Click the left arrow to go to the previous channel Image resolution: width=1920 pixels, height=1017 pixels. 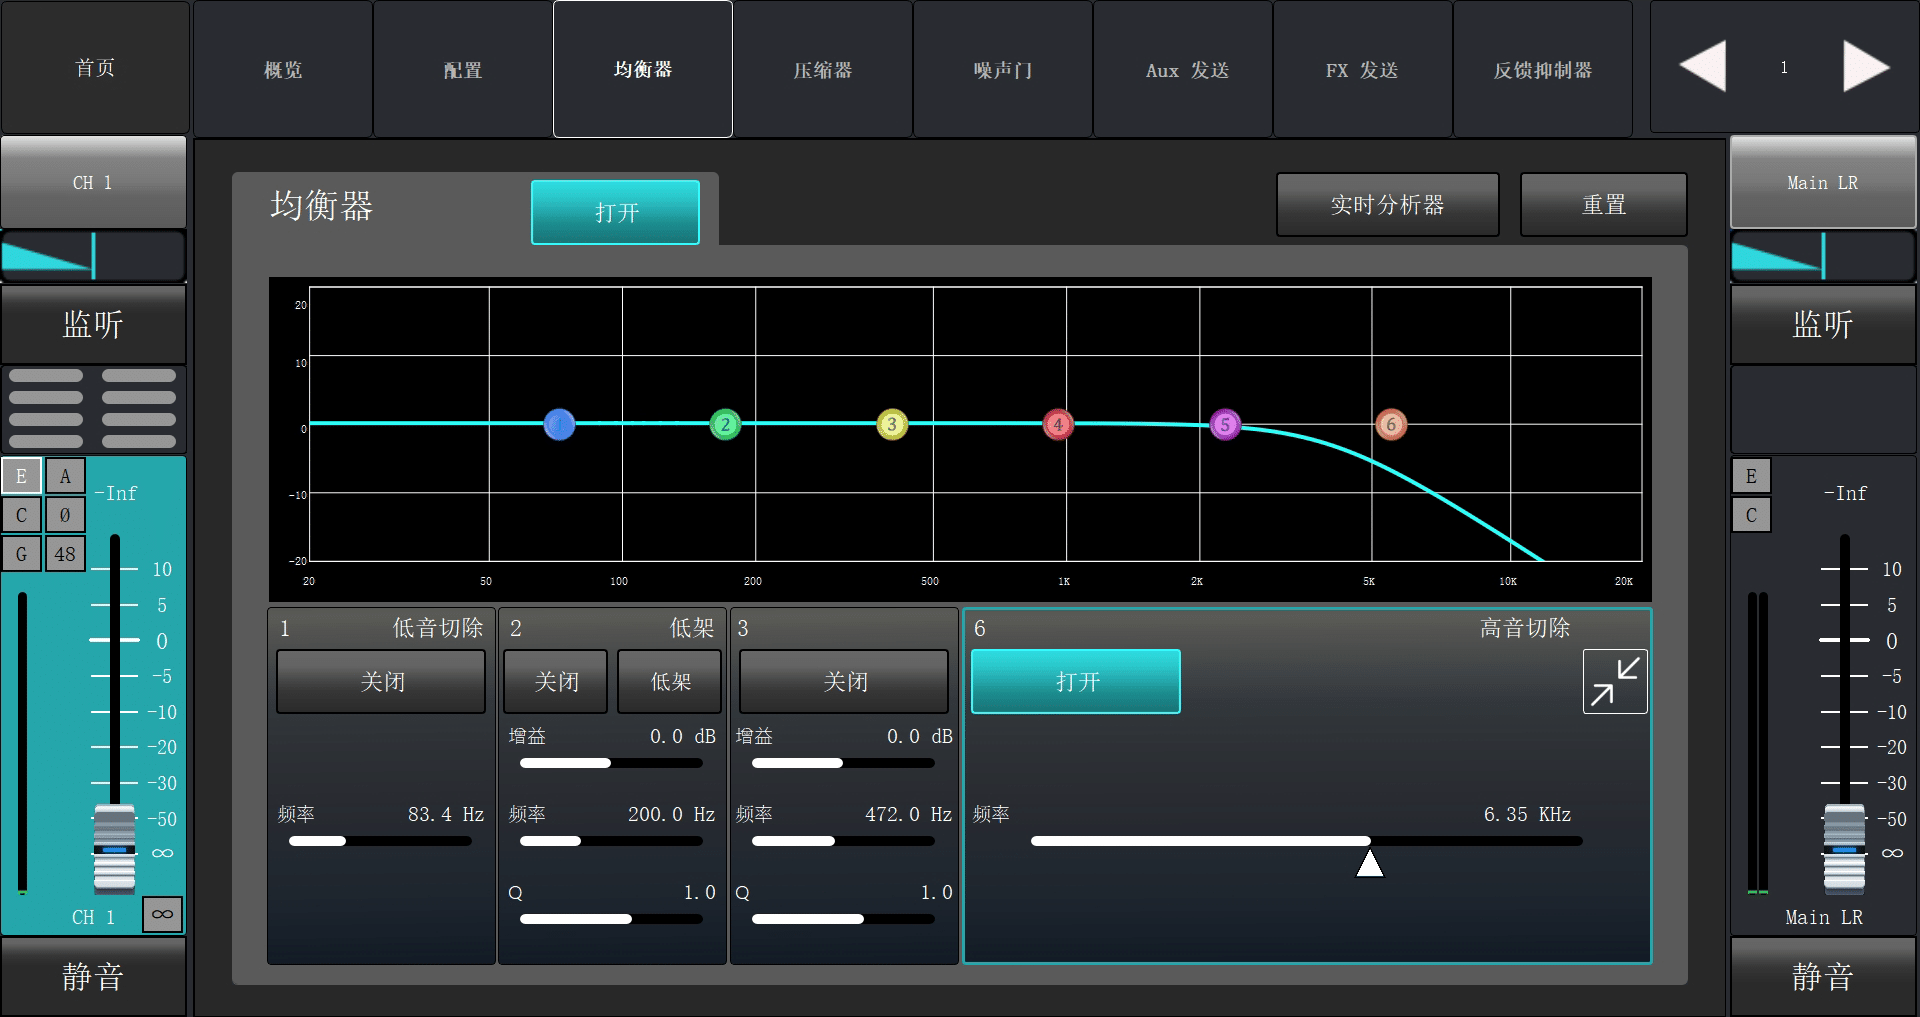(1702, 67)
